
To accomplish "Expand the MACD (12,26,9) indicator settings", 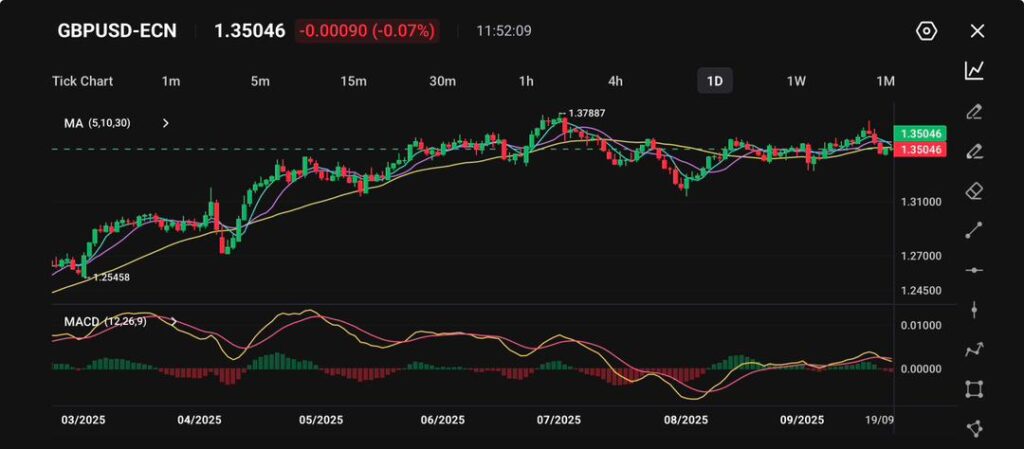I will [x=174, y=321].
